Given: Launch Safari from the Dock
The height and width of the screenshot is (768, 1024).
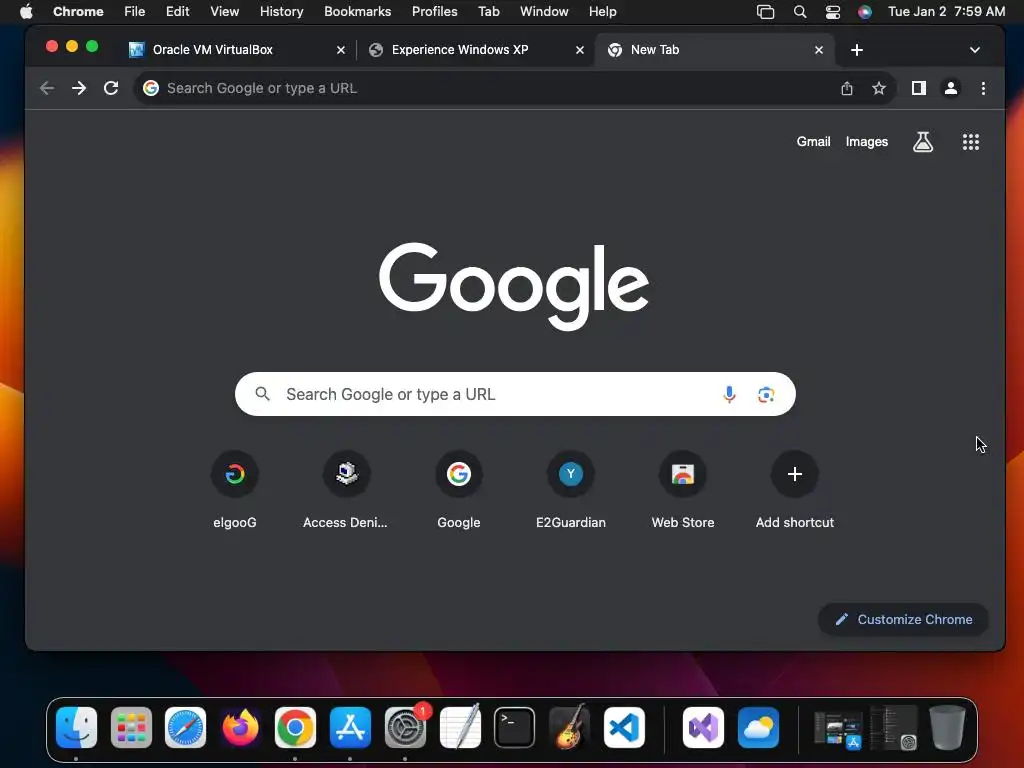Looking at the screenshot, I should pos(185,727).
